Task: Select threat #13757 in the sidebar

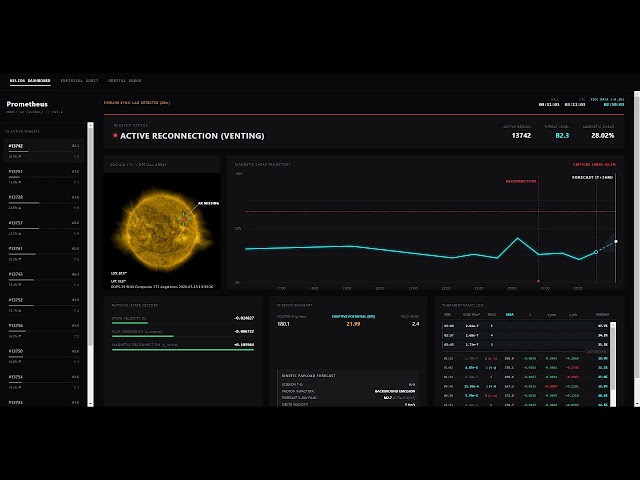Action: click(44, 228)
